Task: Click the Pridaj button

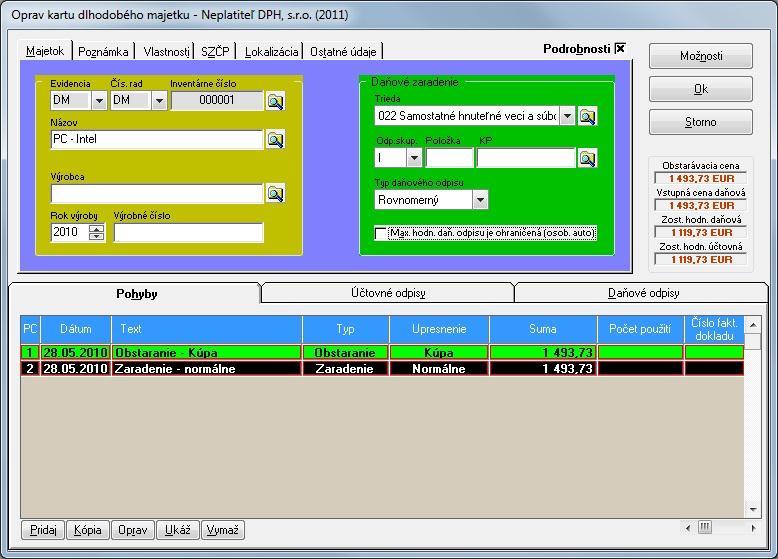Action: (43, 530)
